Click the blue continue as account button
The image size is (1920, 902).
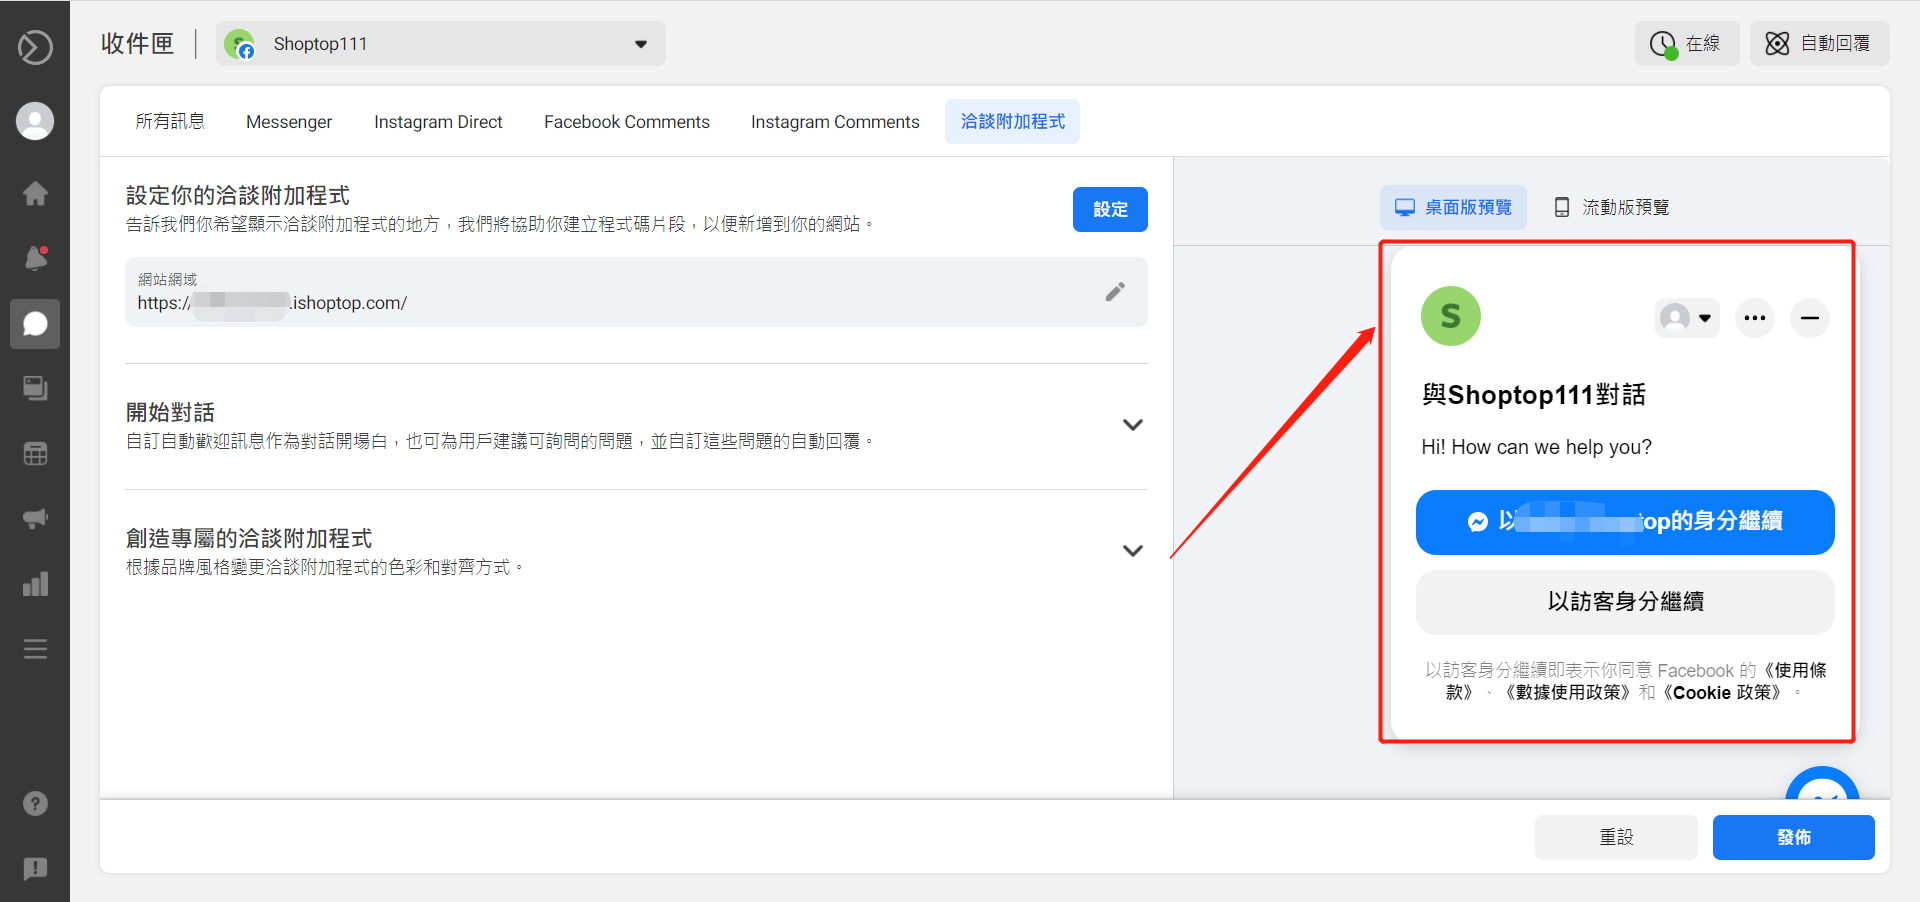(x=1625, y=522)
